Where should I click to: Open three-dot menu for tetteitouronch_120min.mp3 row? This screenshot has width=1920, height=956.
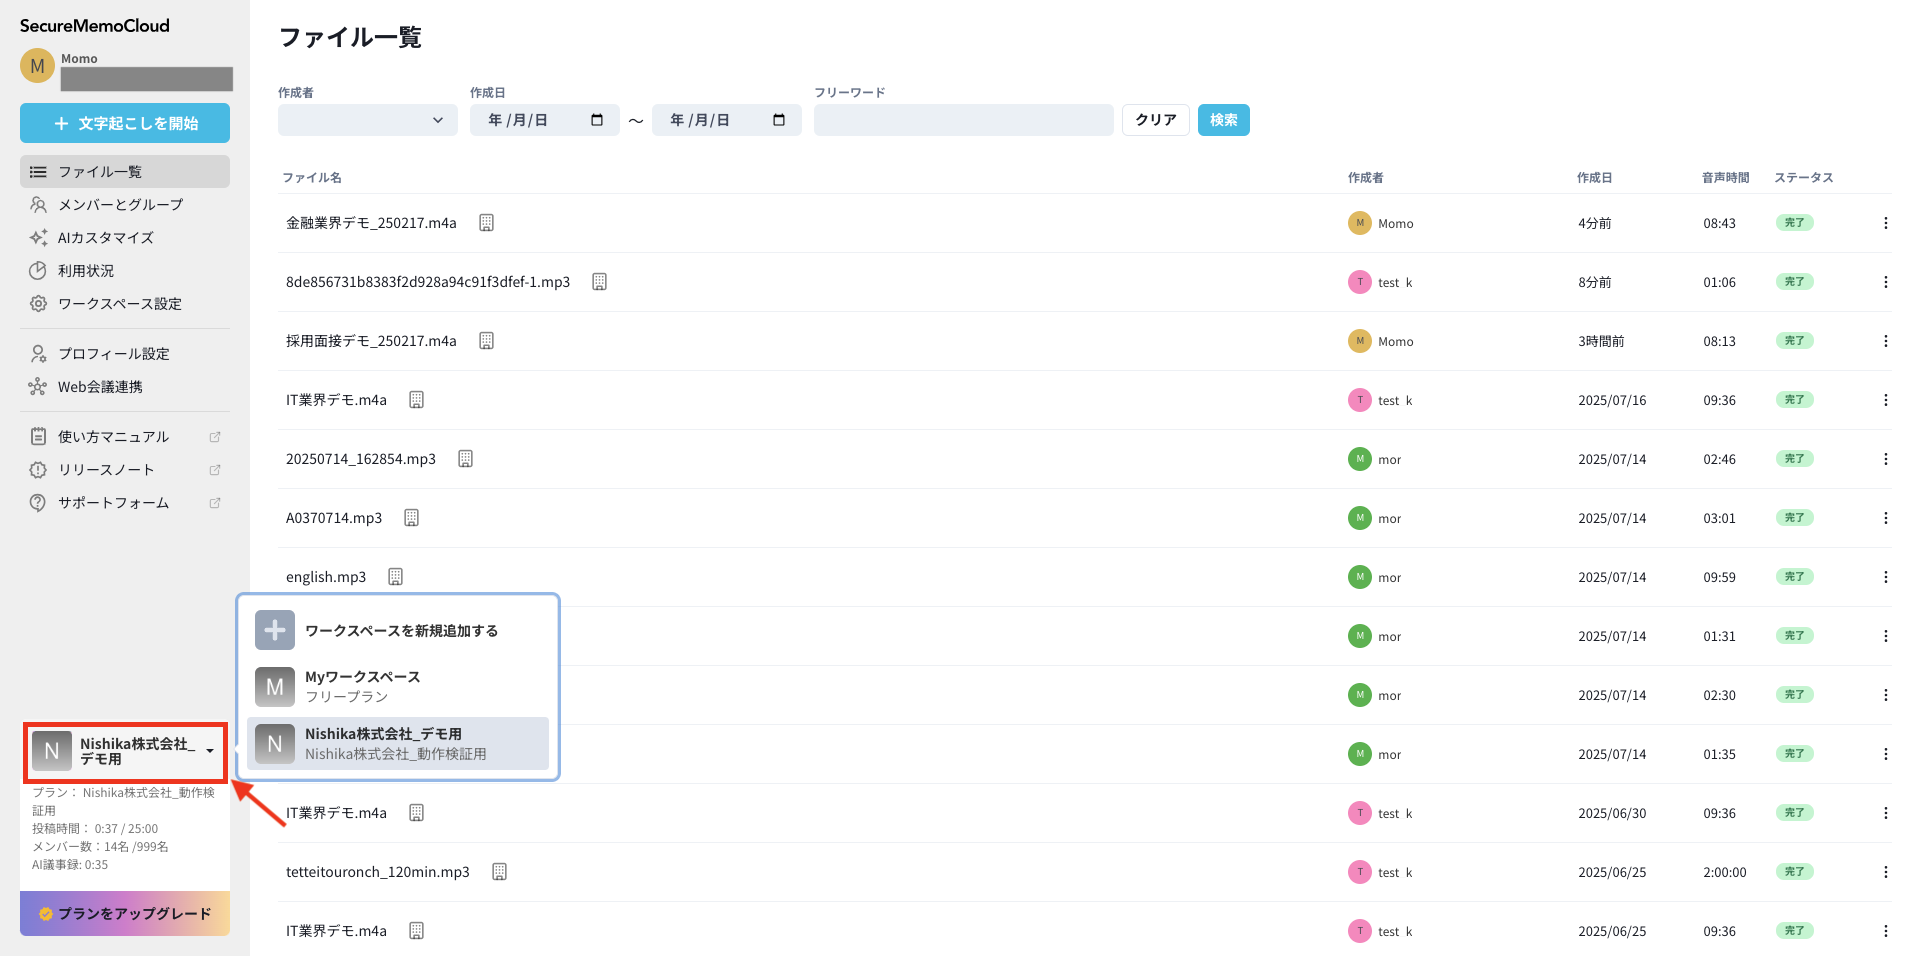point(1885,872)
